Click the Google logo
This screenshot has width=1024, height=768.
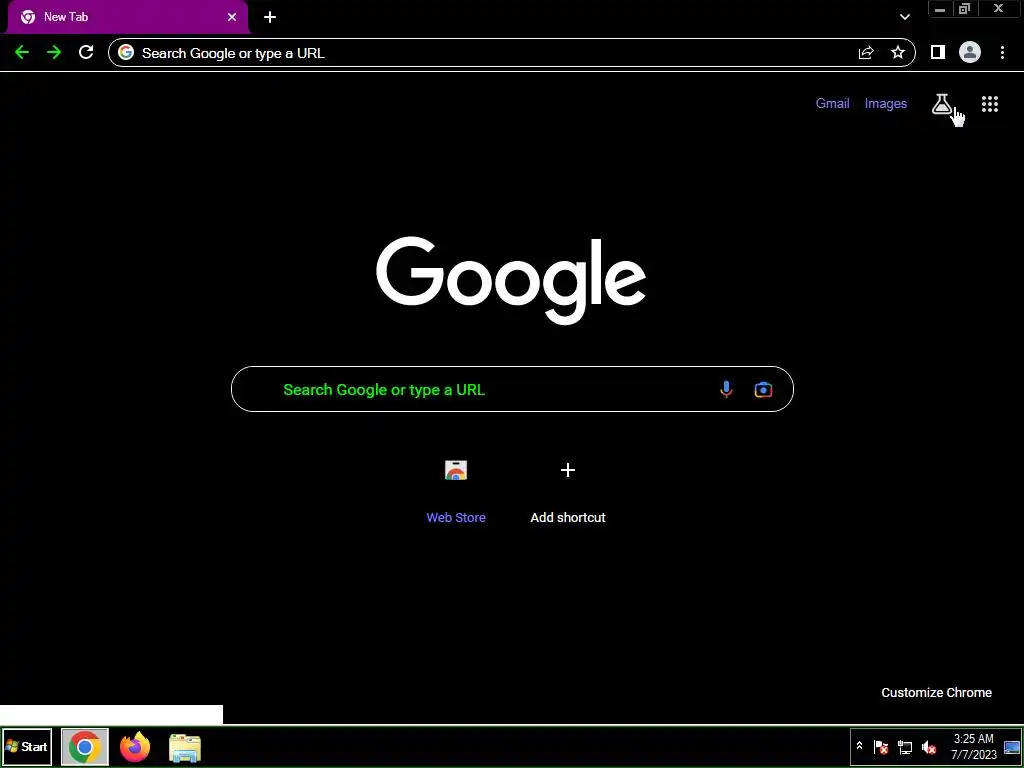(511, 280)
